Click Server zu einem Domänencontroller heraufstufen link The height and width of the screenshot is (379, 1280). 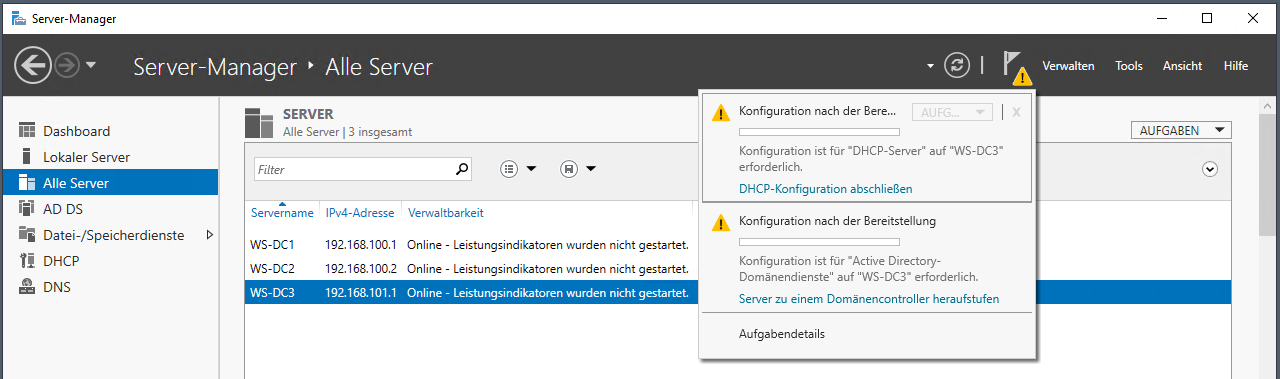(x=869, y=299)
